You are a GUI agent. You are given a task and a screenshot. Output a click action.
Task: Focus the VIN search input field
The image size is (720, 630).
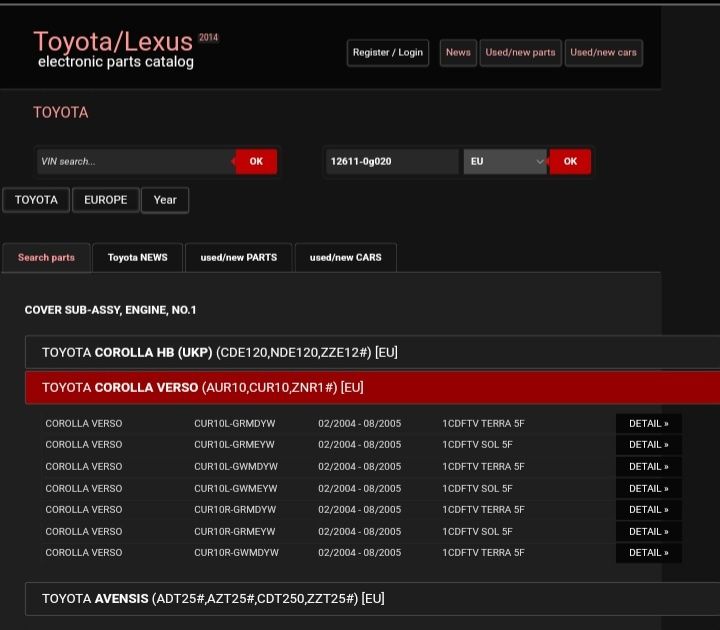[136, 162]
